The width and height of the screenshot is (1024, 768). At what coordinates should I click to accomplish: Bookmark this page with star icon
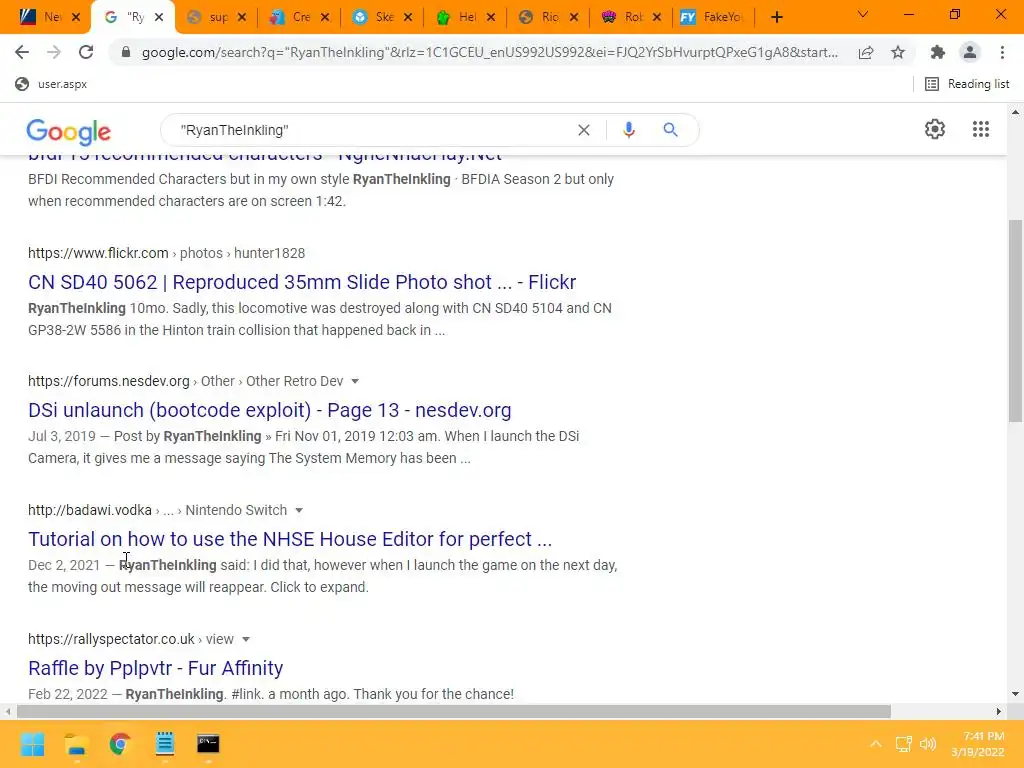[x=898, y=52]
